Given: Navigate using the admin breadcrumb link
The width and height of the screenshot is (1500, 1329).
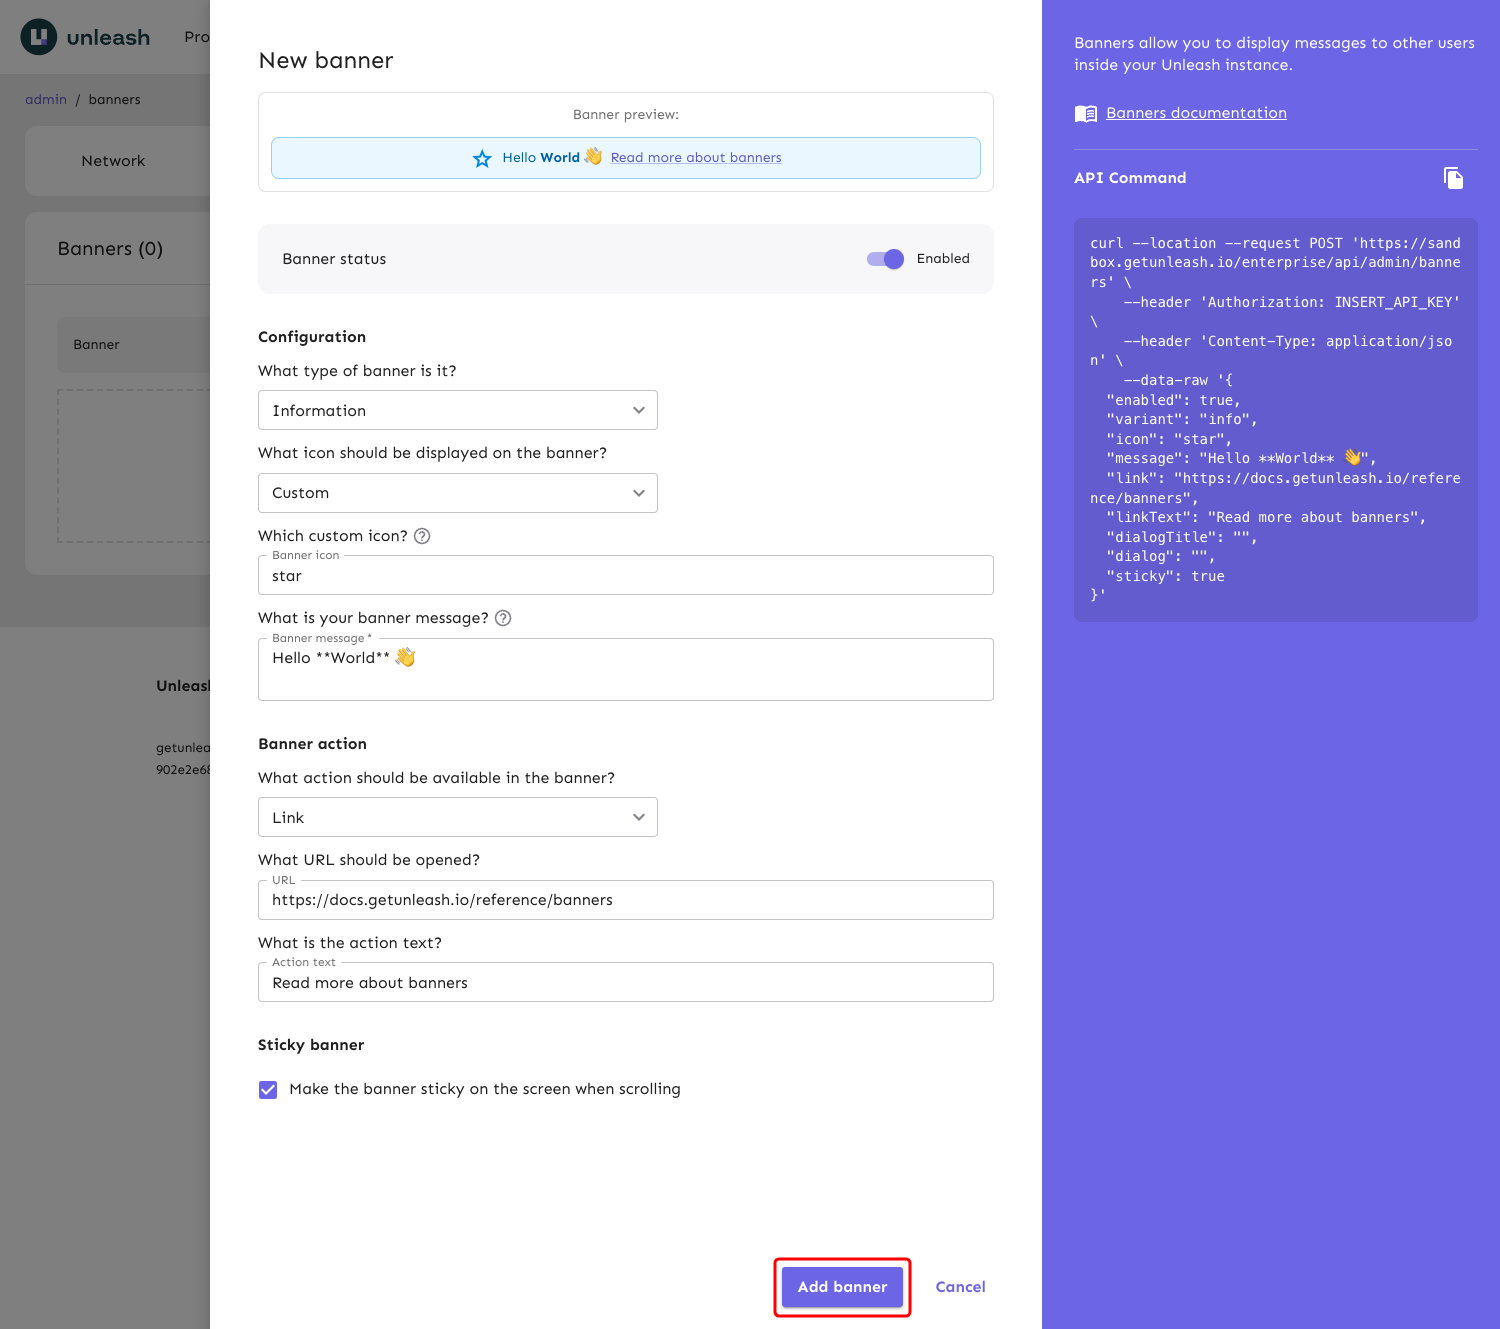Looking at the screenshot, I should [46, 99].
